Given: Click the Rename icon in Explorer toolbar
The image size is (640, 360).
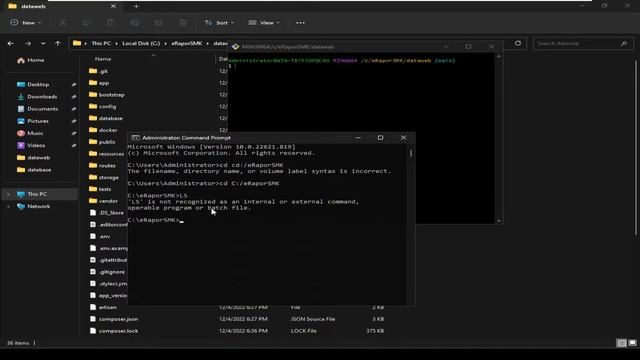Looking at the screenshot, I should click(135, 23).
